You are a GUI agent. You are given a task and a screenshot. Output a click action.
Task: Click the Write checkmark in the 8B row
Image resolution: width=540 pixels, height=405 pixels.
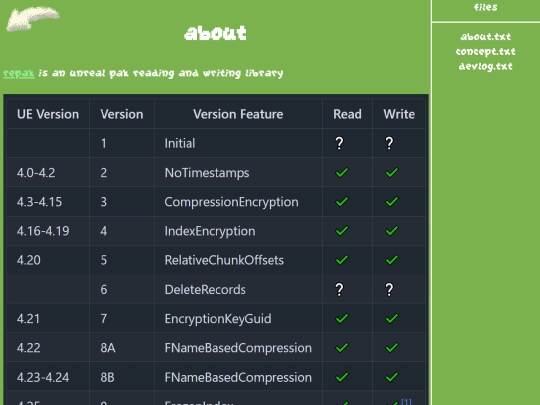[392, 377]
